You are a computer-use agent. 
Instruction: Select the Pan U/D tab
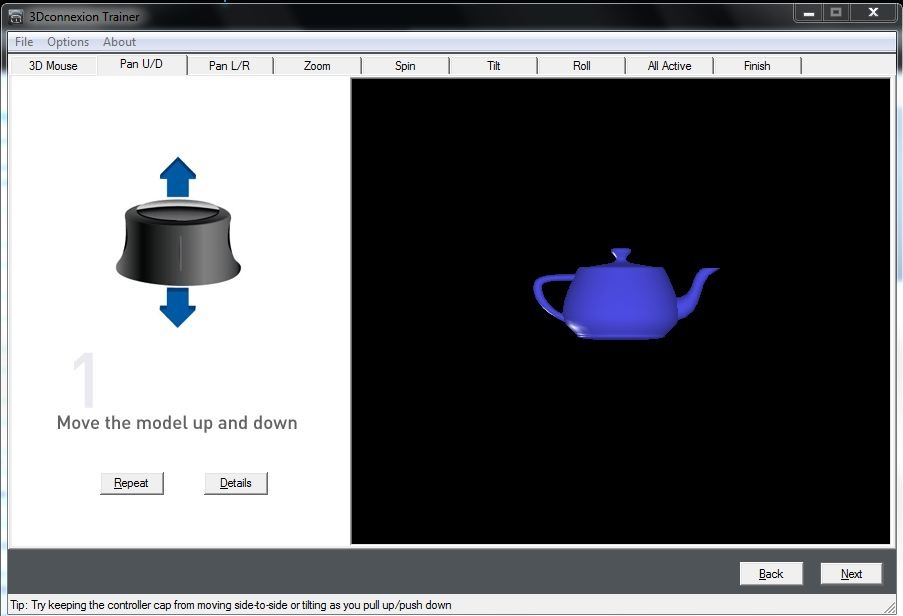(142, 64)
